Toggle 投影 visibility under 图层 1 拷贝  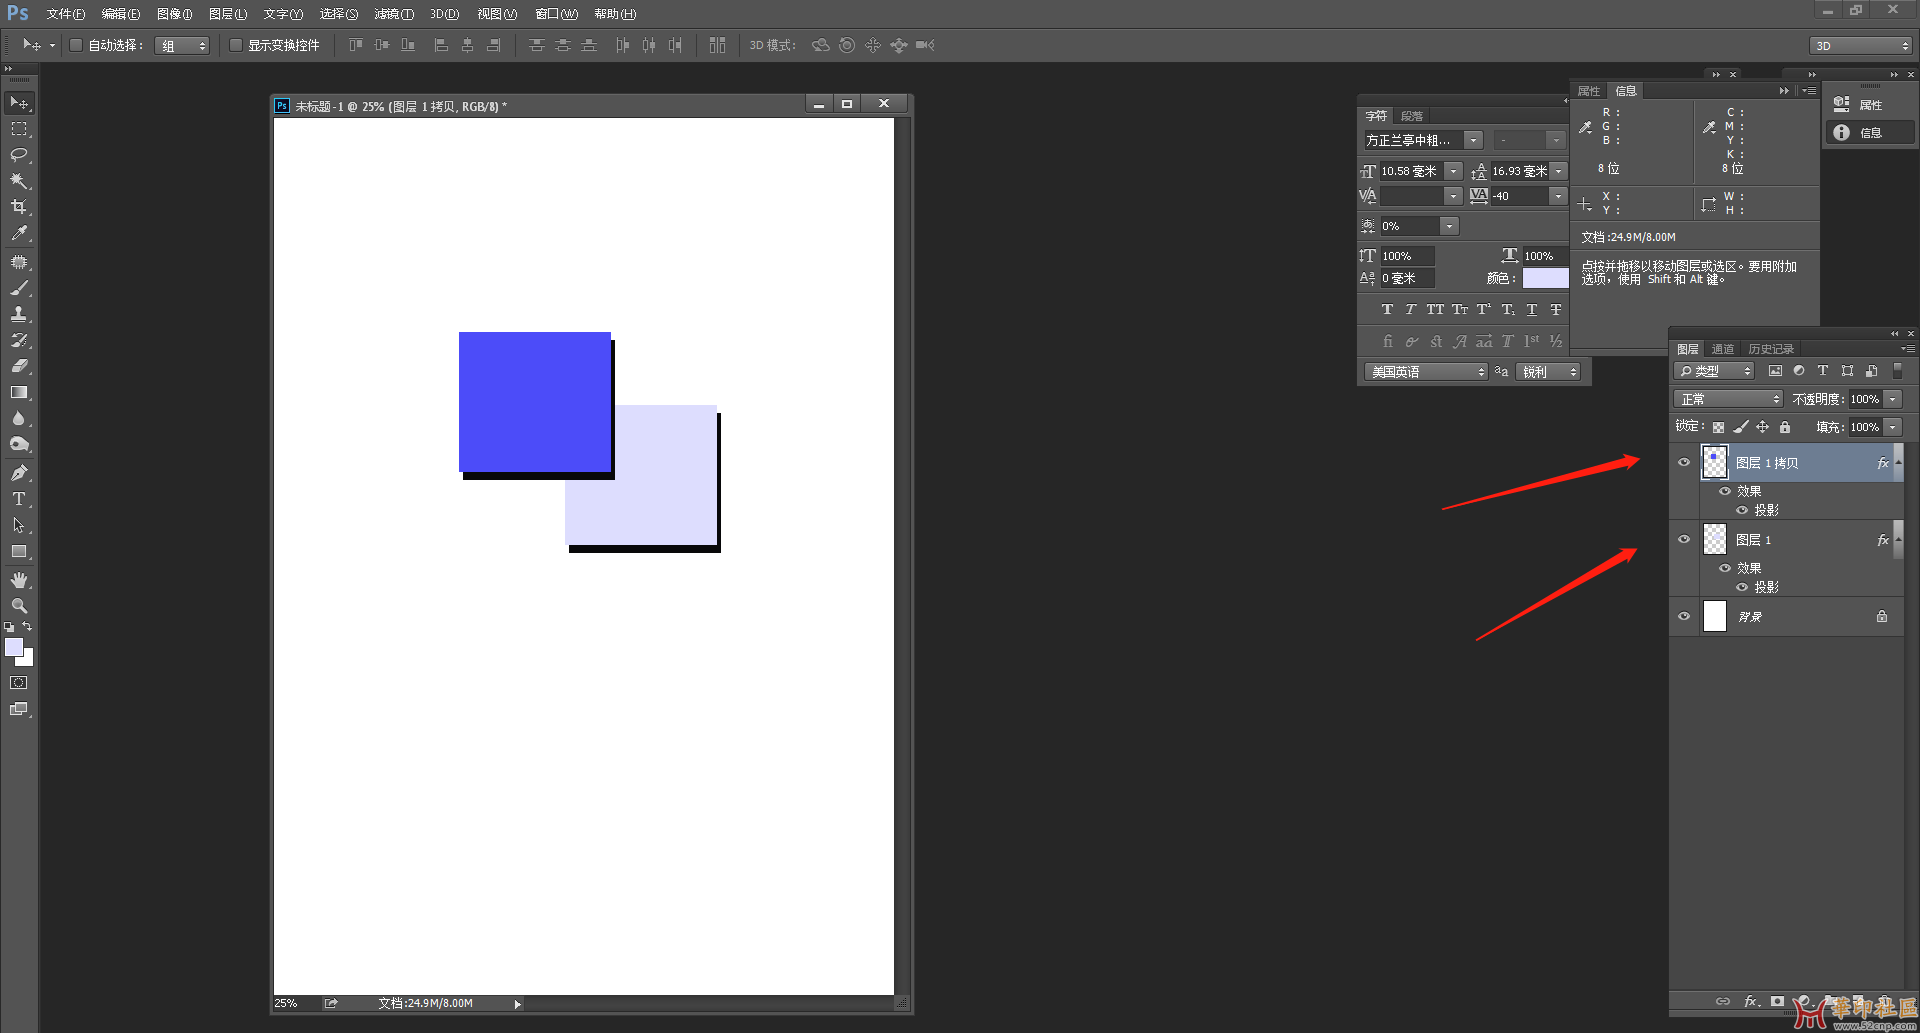(x=1742, y=510)
